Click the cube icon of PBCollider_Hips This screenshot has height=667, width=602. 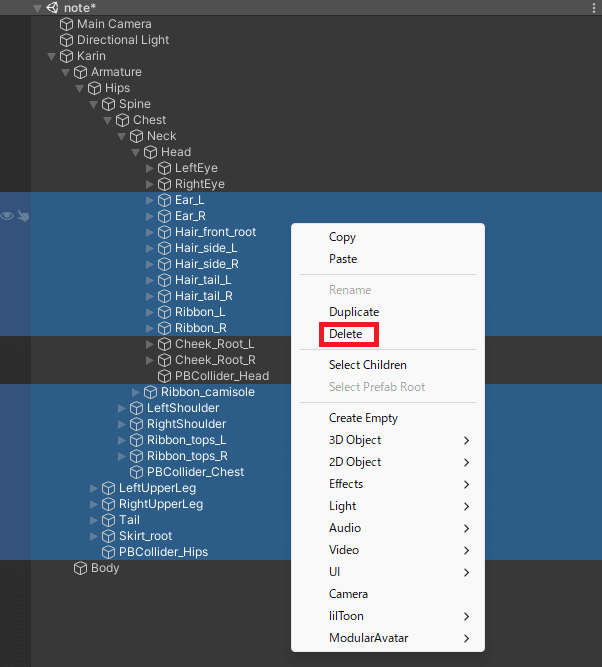(x=108, y=552)
